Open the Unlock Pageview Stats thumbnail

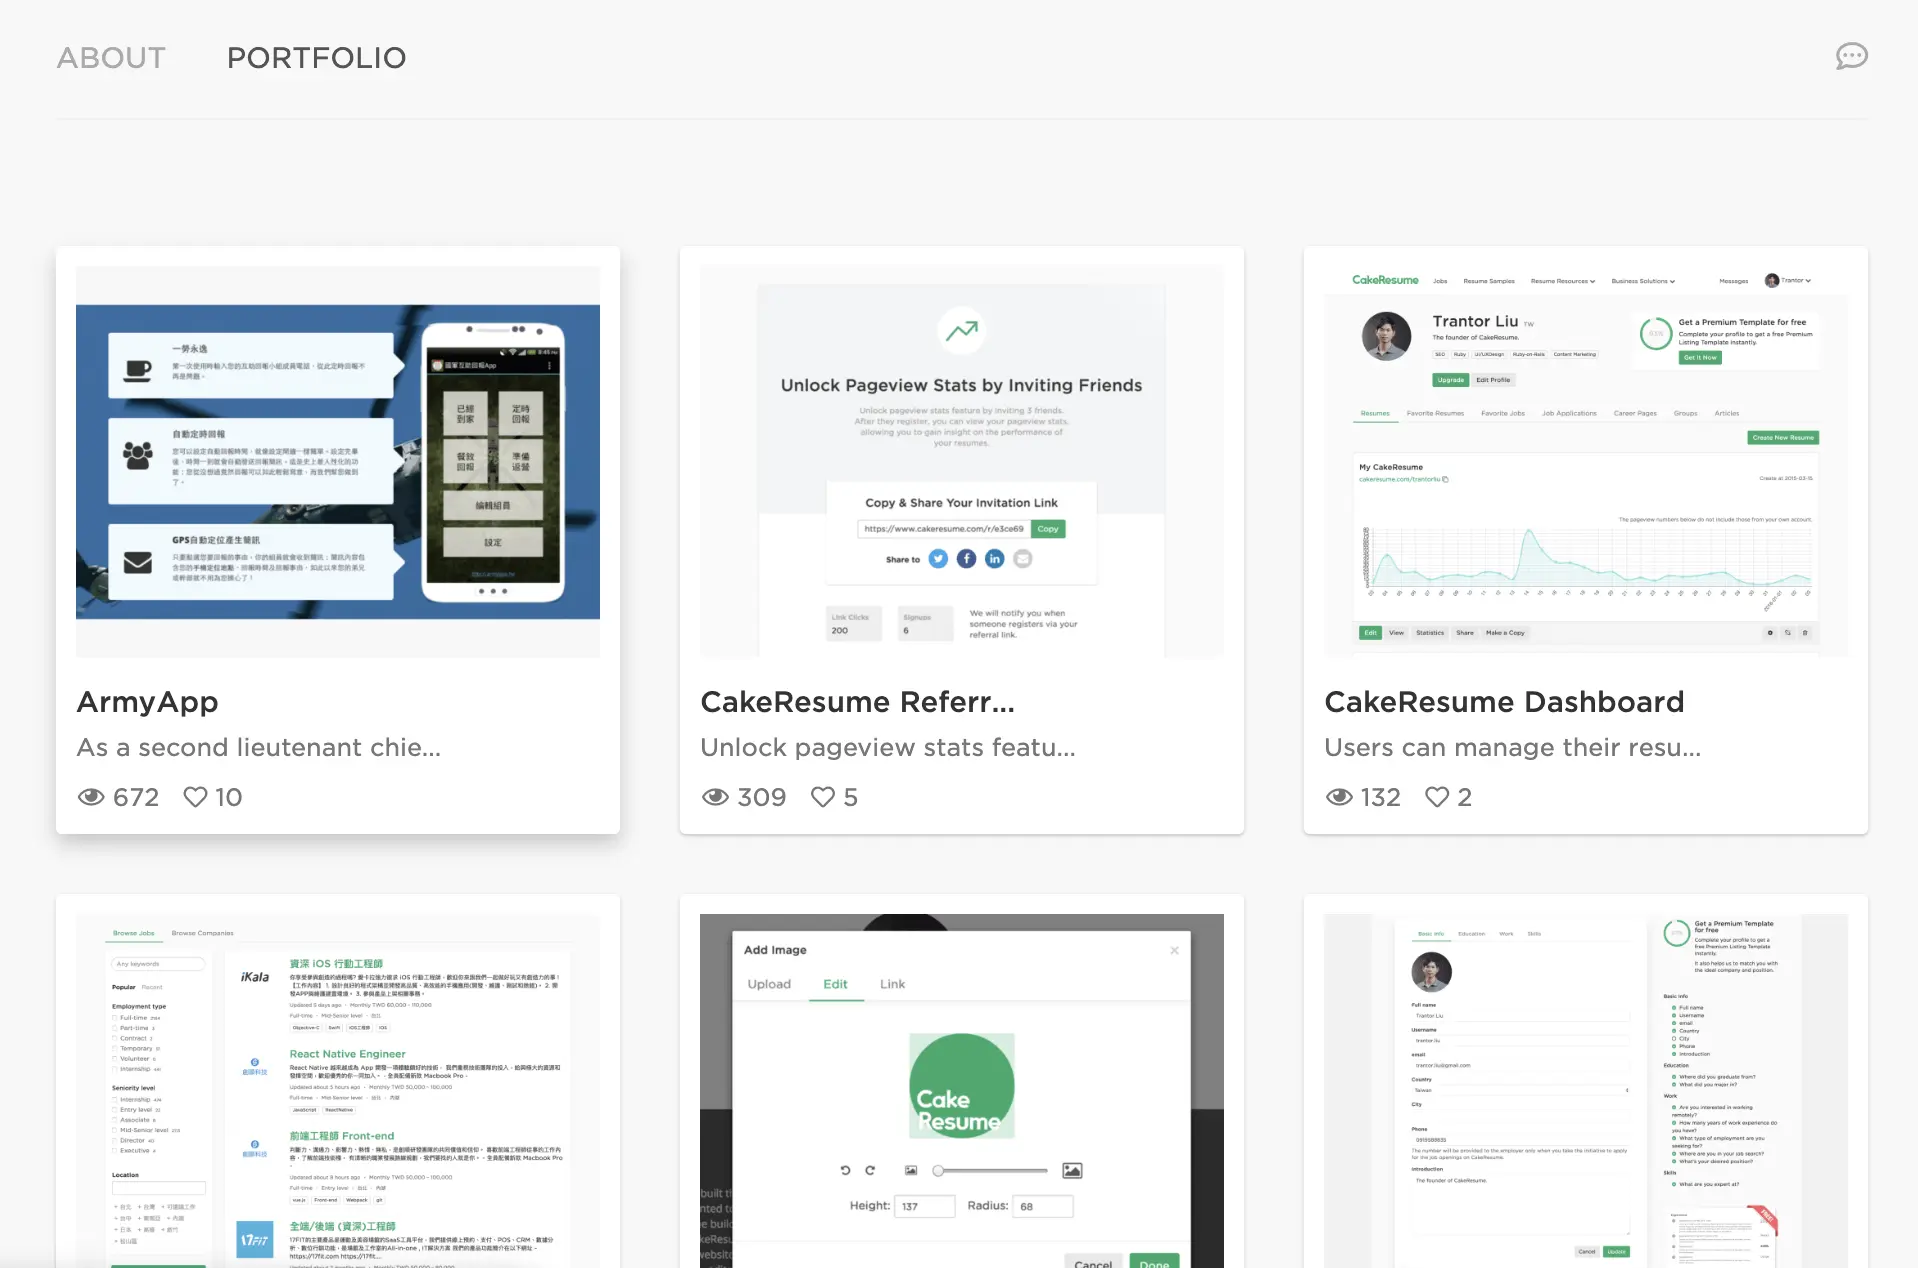click(x=962, y=462)
